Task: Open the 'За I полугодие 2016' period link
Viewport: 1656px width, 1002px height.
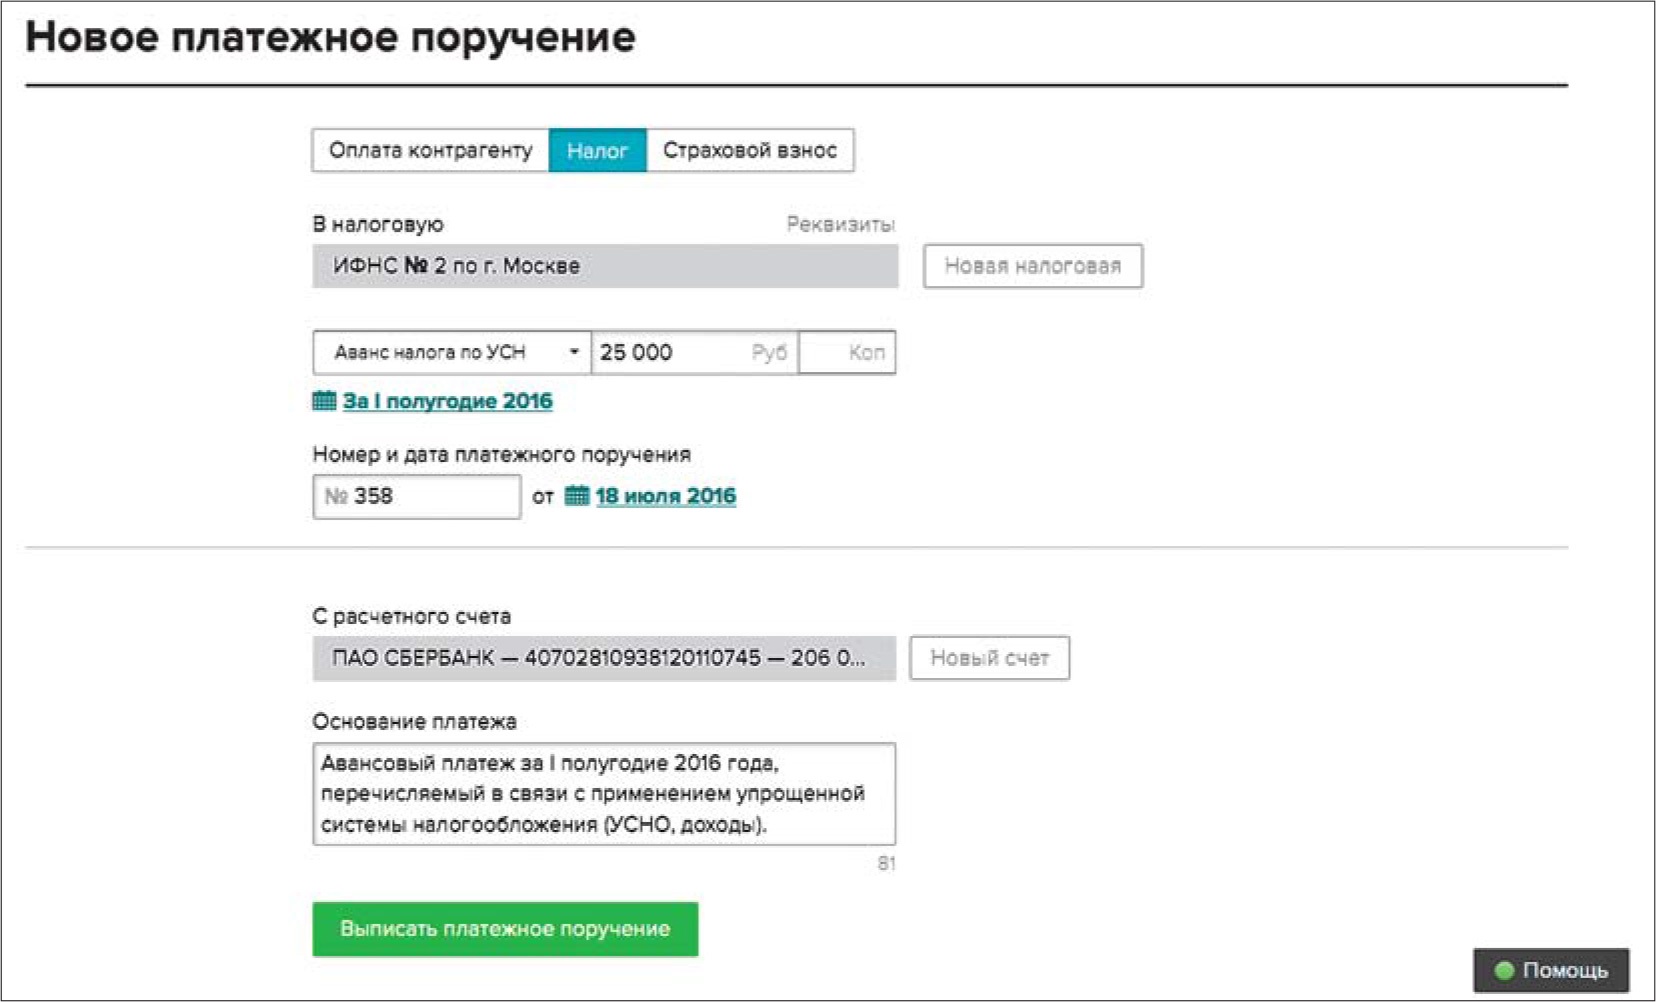Action: (x=447, y=401)
